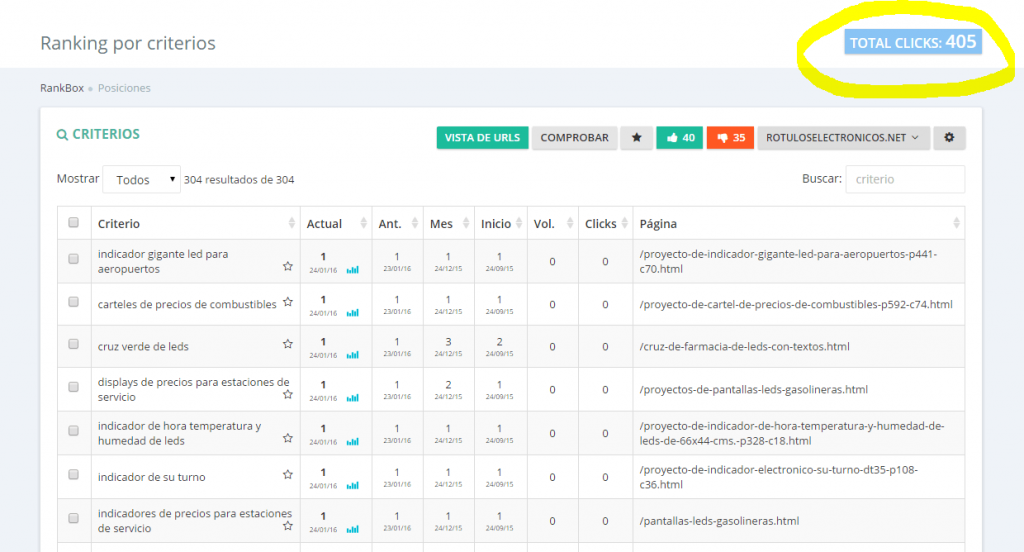This screenshot has height=552, width=1024.
Task: Click the RankBox breadcrumb link
Action: click(61, 88)
